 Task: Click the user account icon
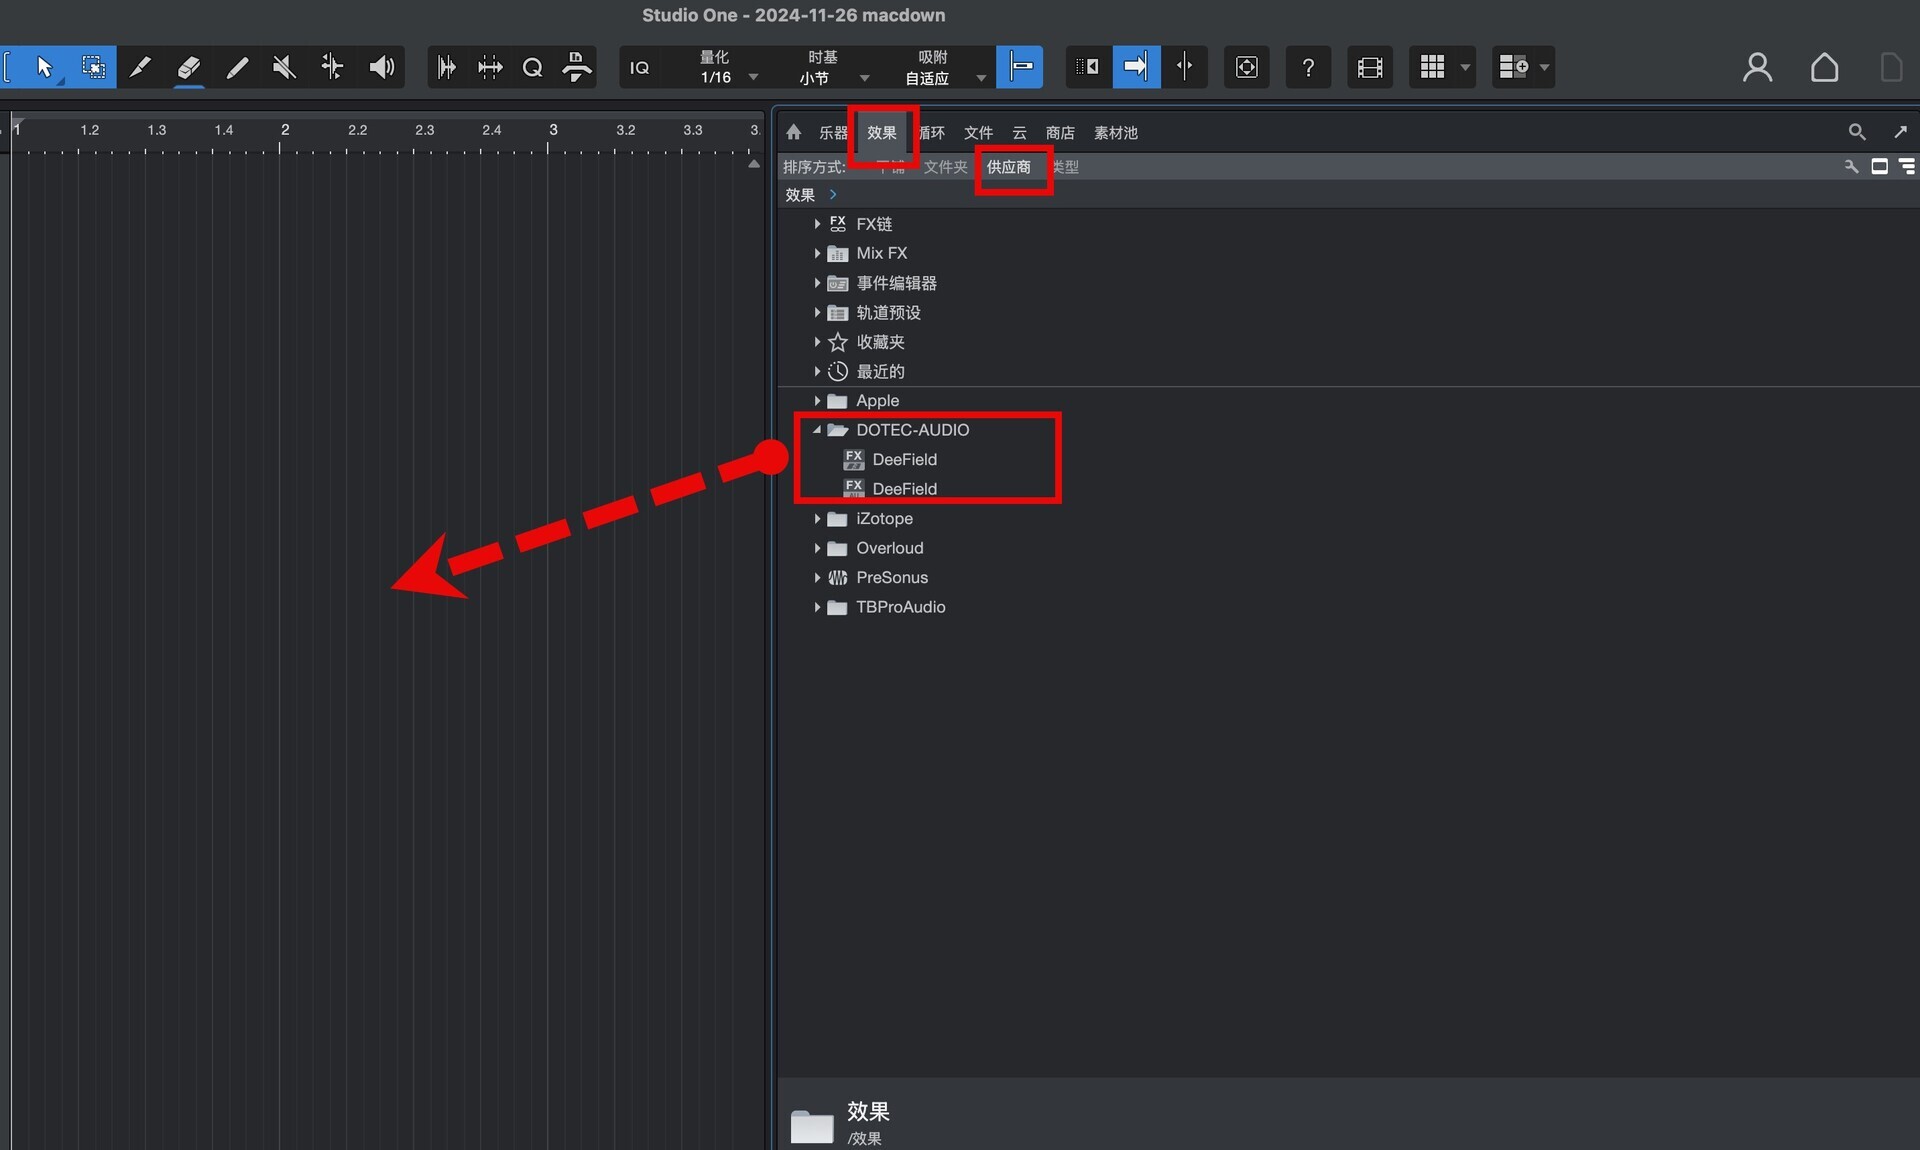pos(1757,67)
